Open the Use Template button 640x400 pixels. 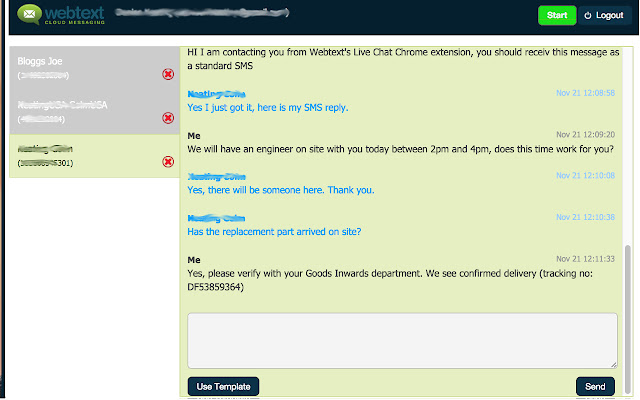click(x=223, y=387)
